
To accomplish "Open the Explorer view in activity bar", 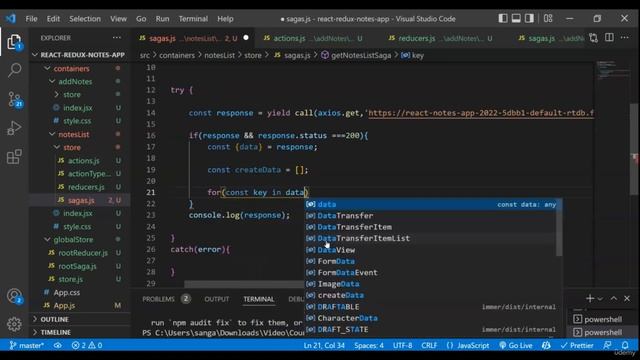I will pos(14,42).
